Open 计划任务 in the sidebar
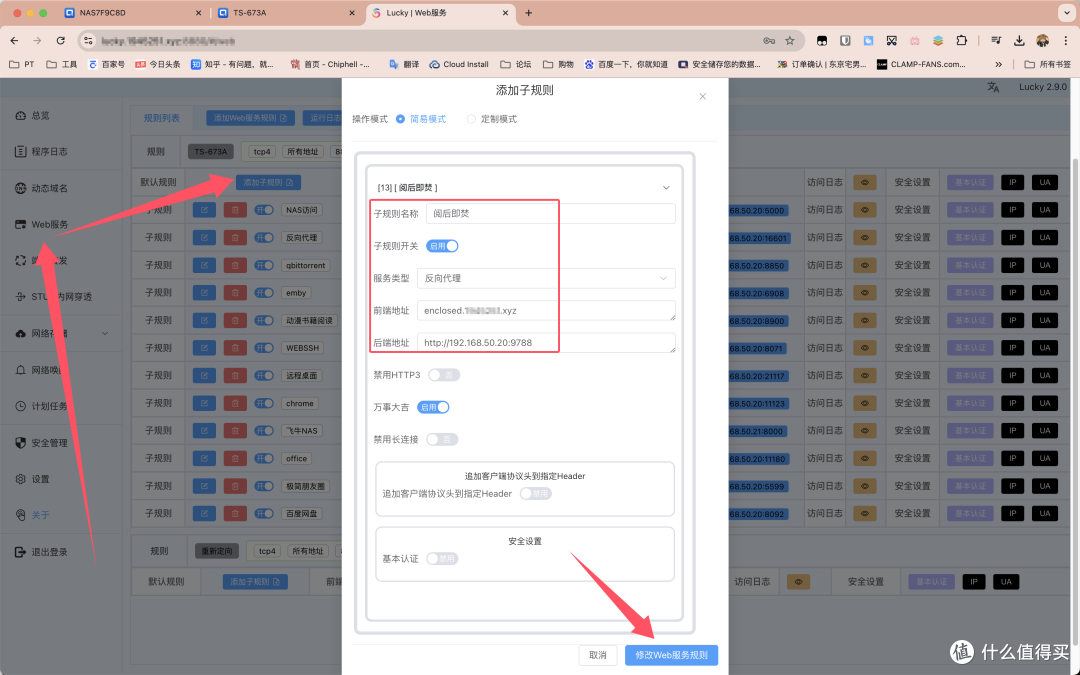Viewport: 1080px width, 675px height. coord(41,406)
